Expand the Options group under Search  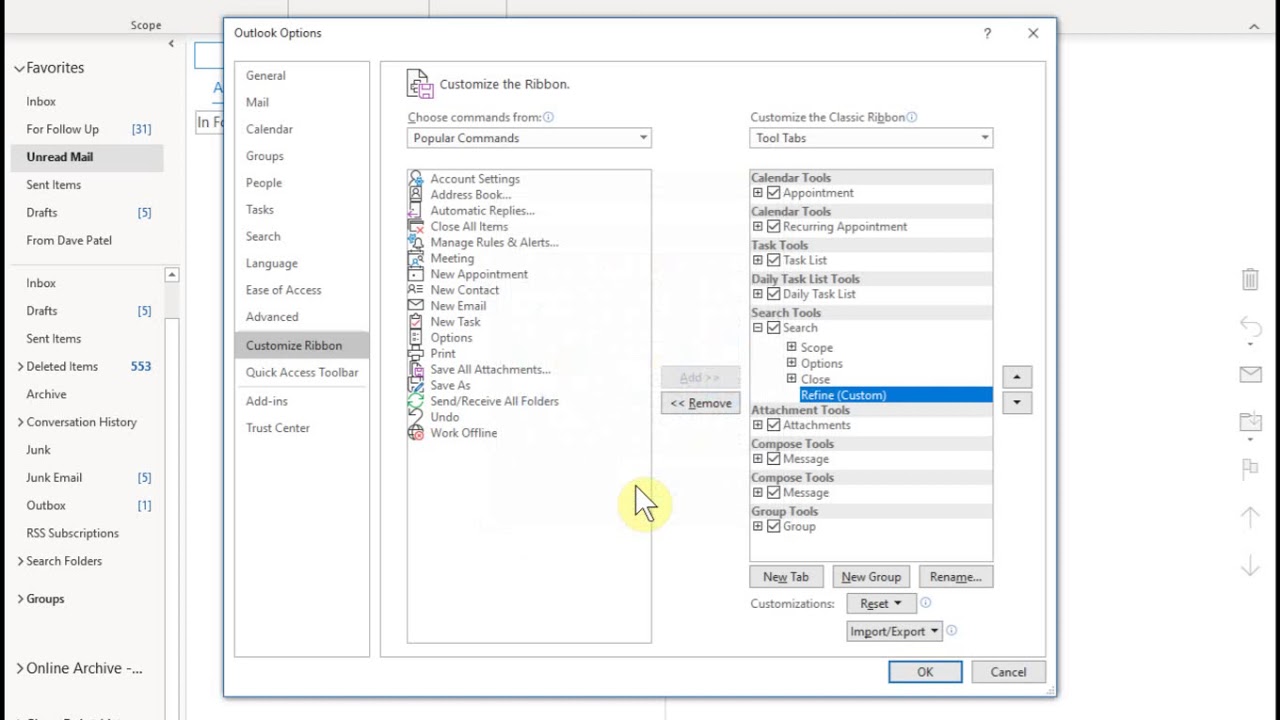791,363
